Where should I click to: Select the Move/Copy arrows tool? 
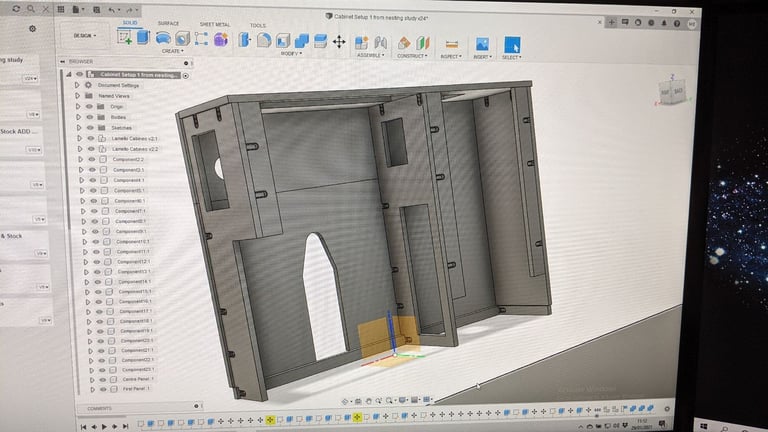pos(339,42)
